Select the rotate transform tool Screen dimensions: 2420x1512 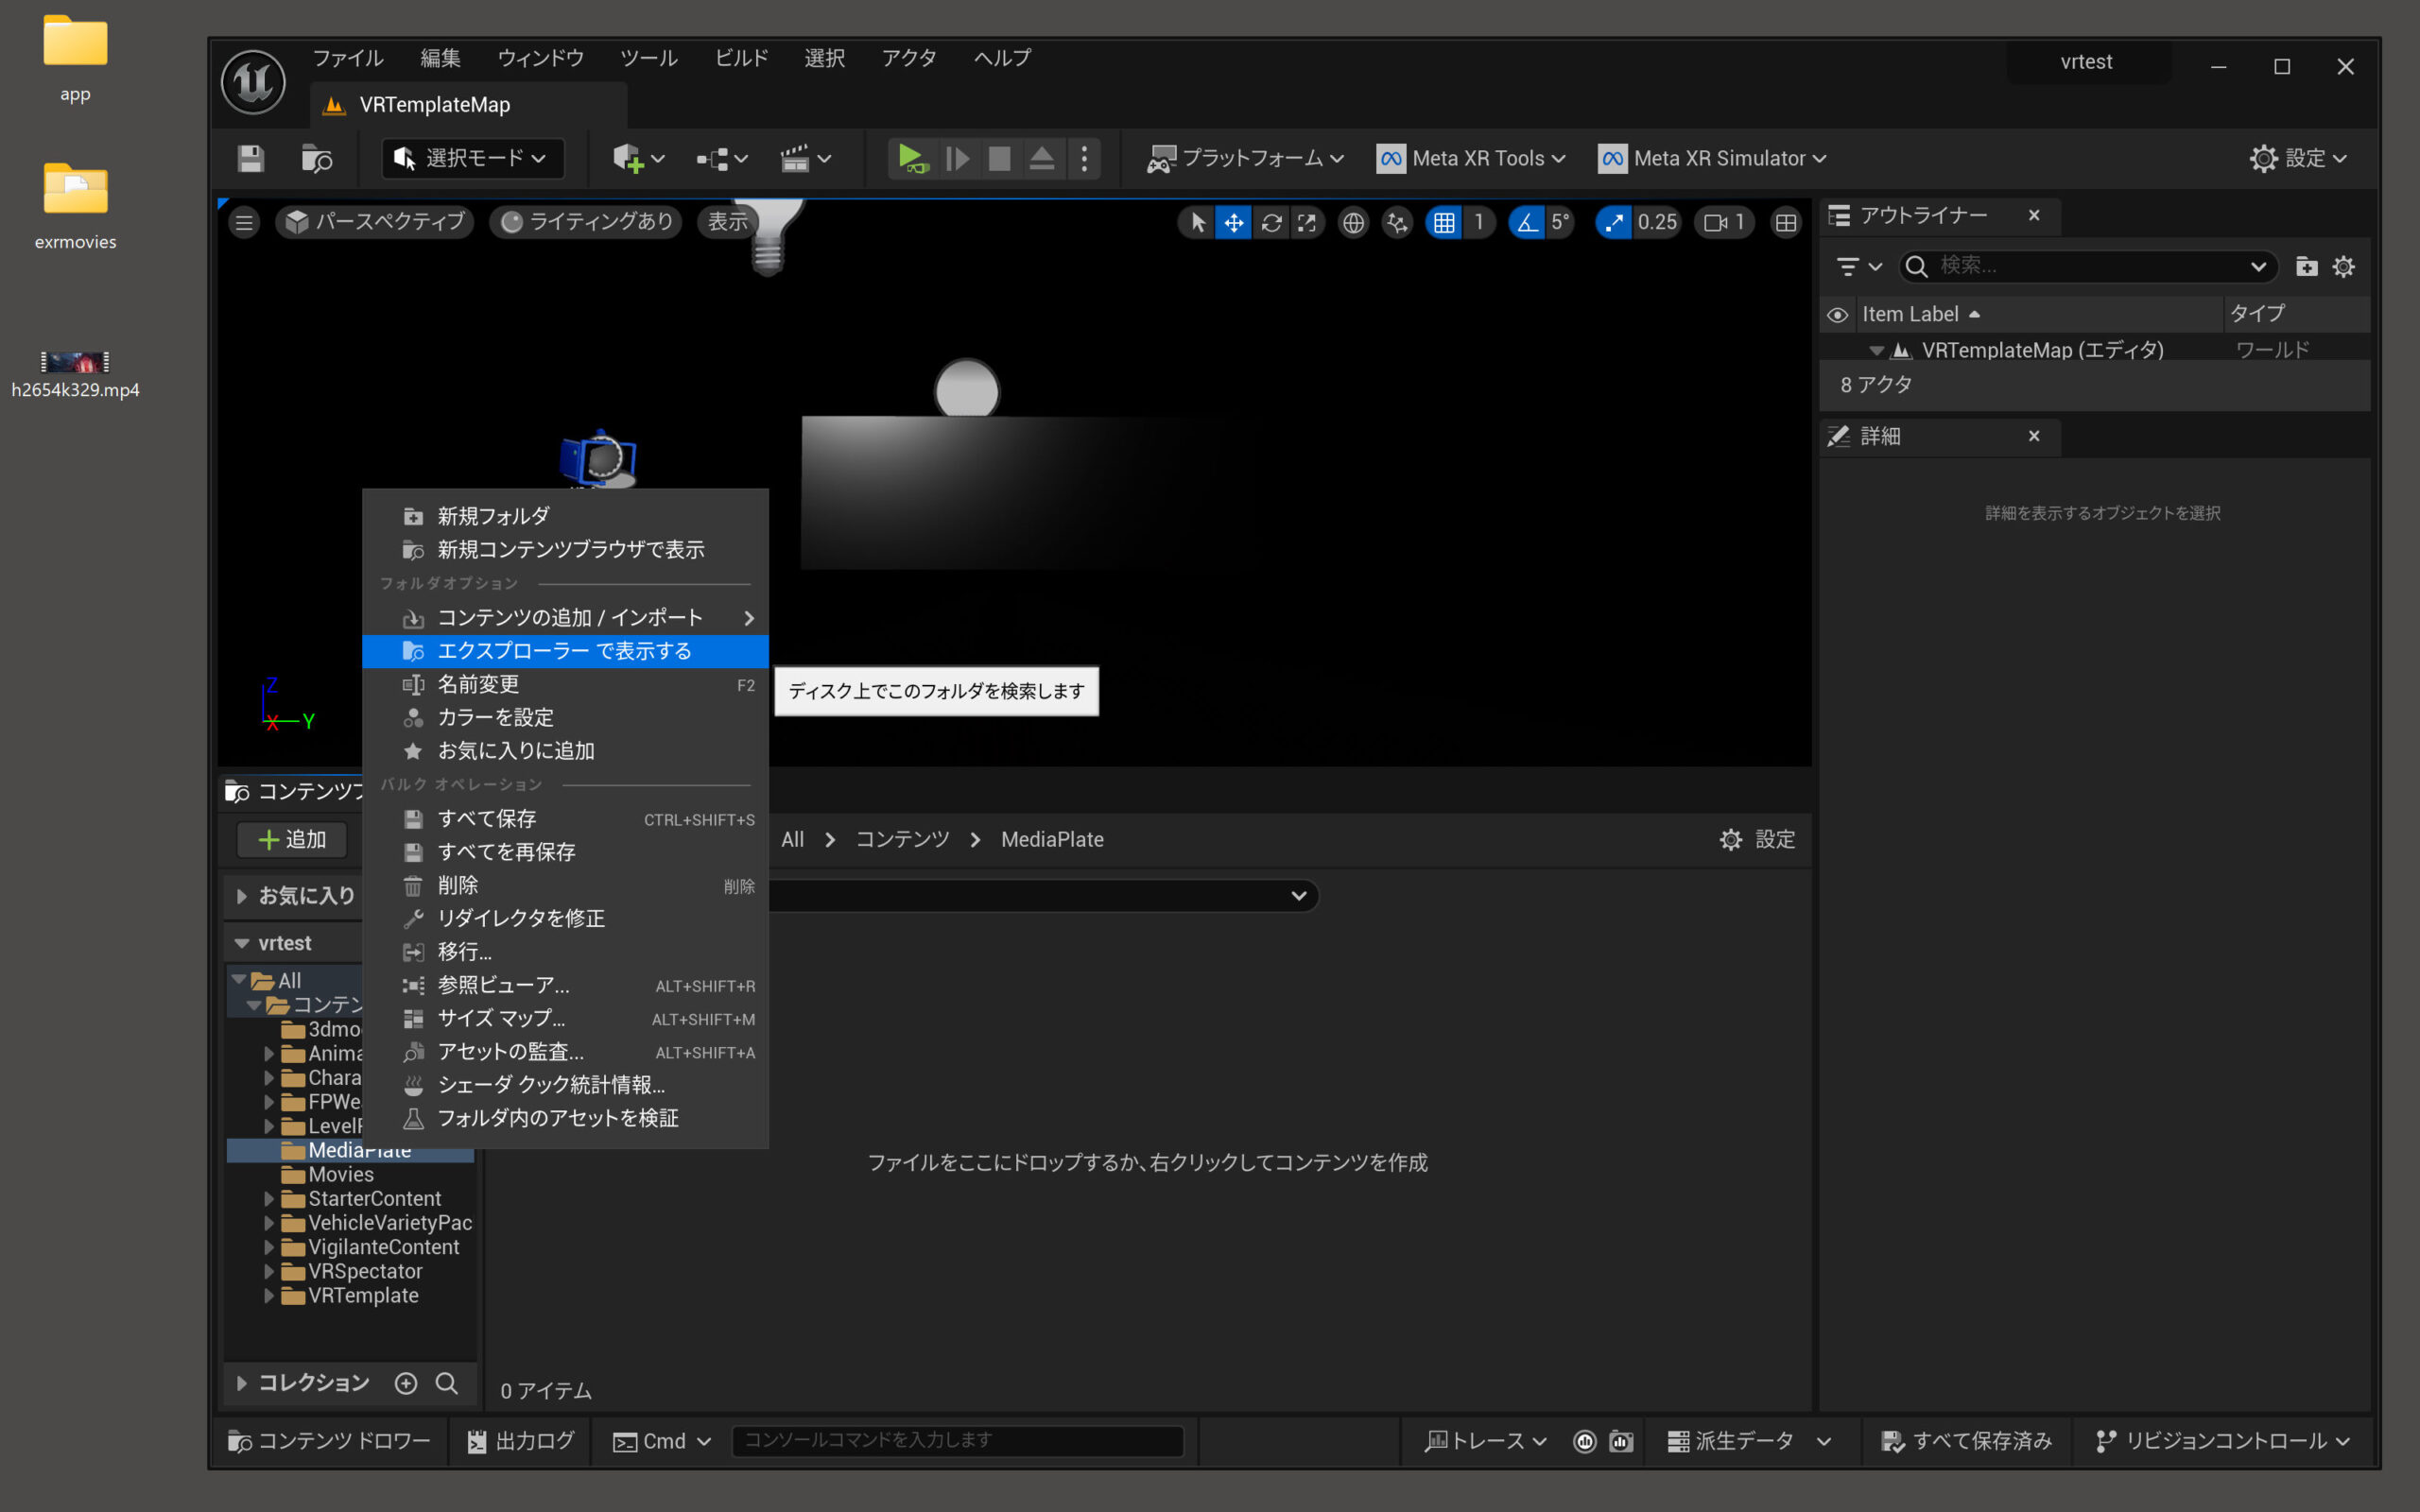[1271, 222]
